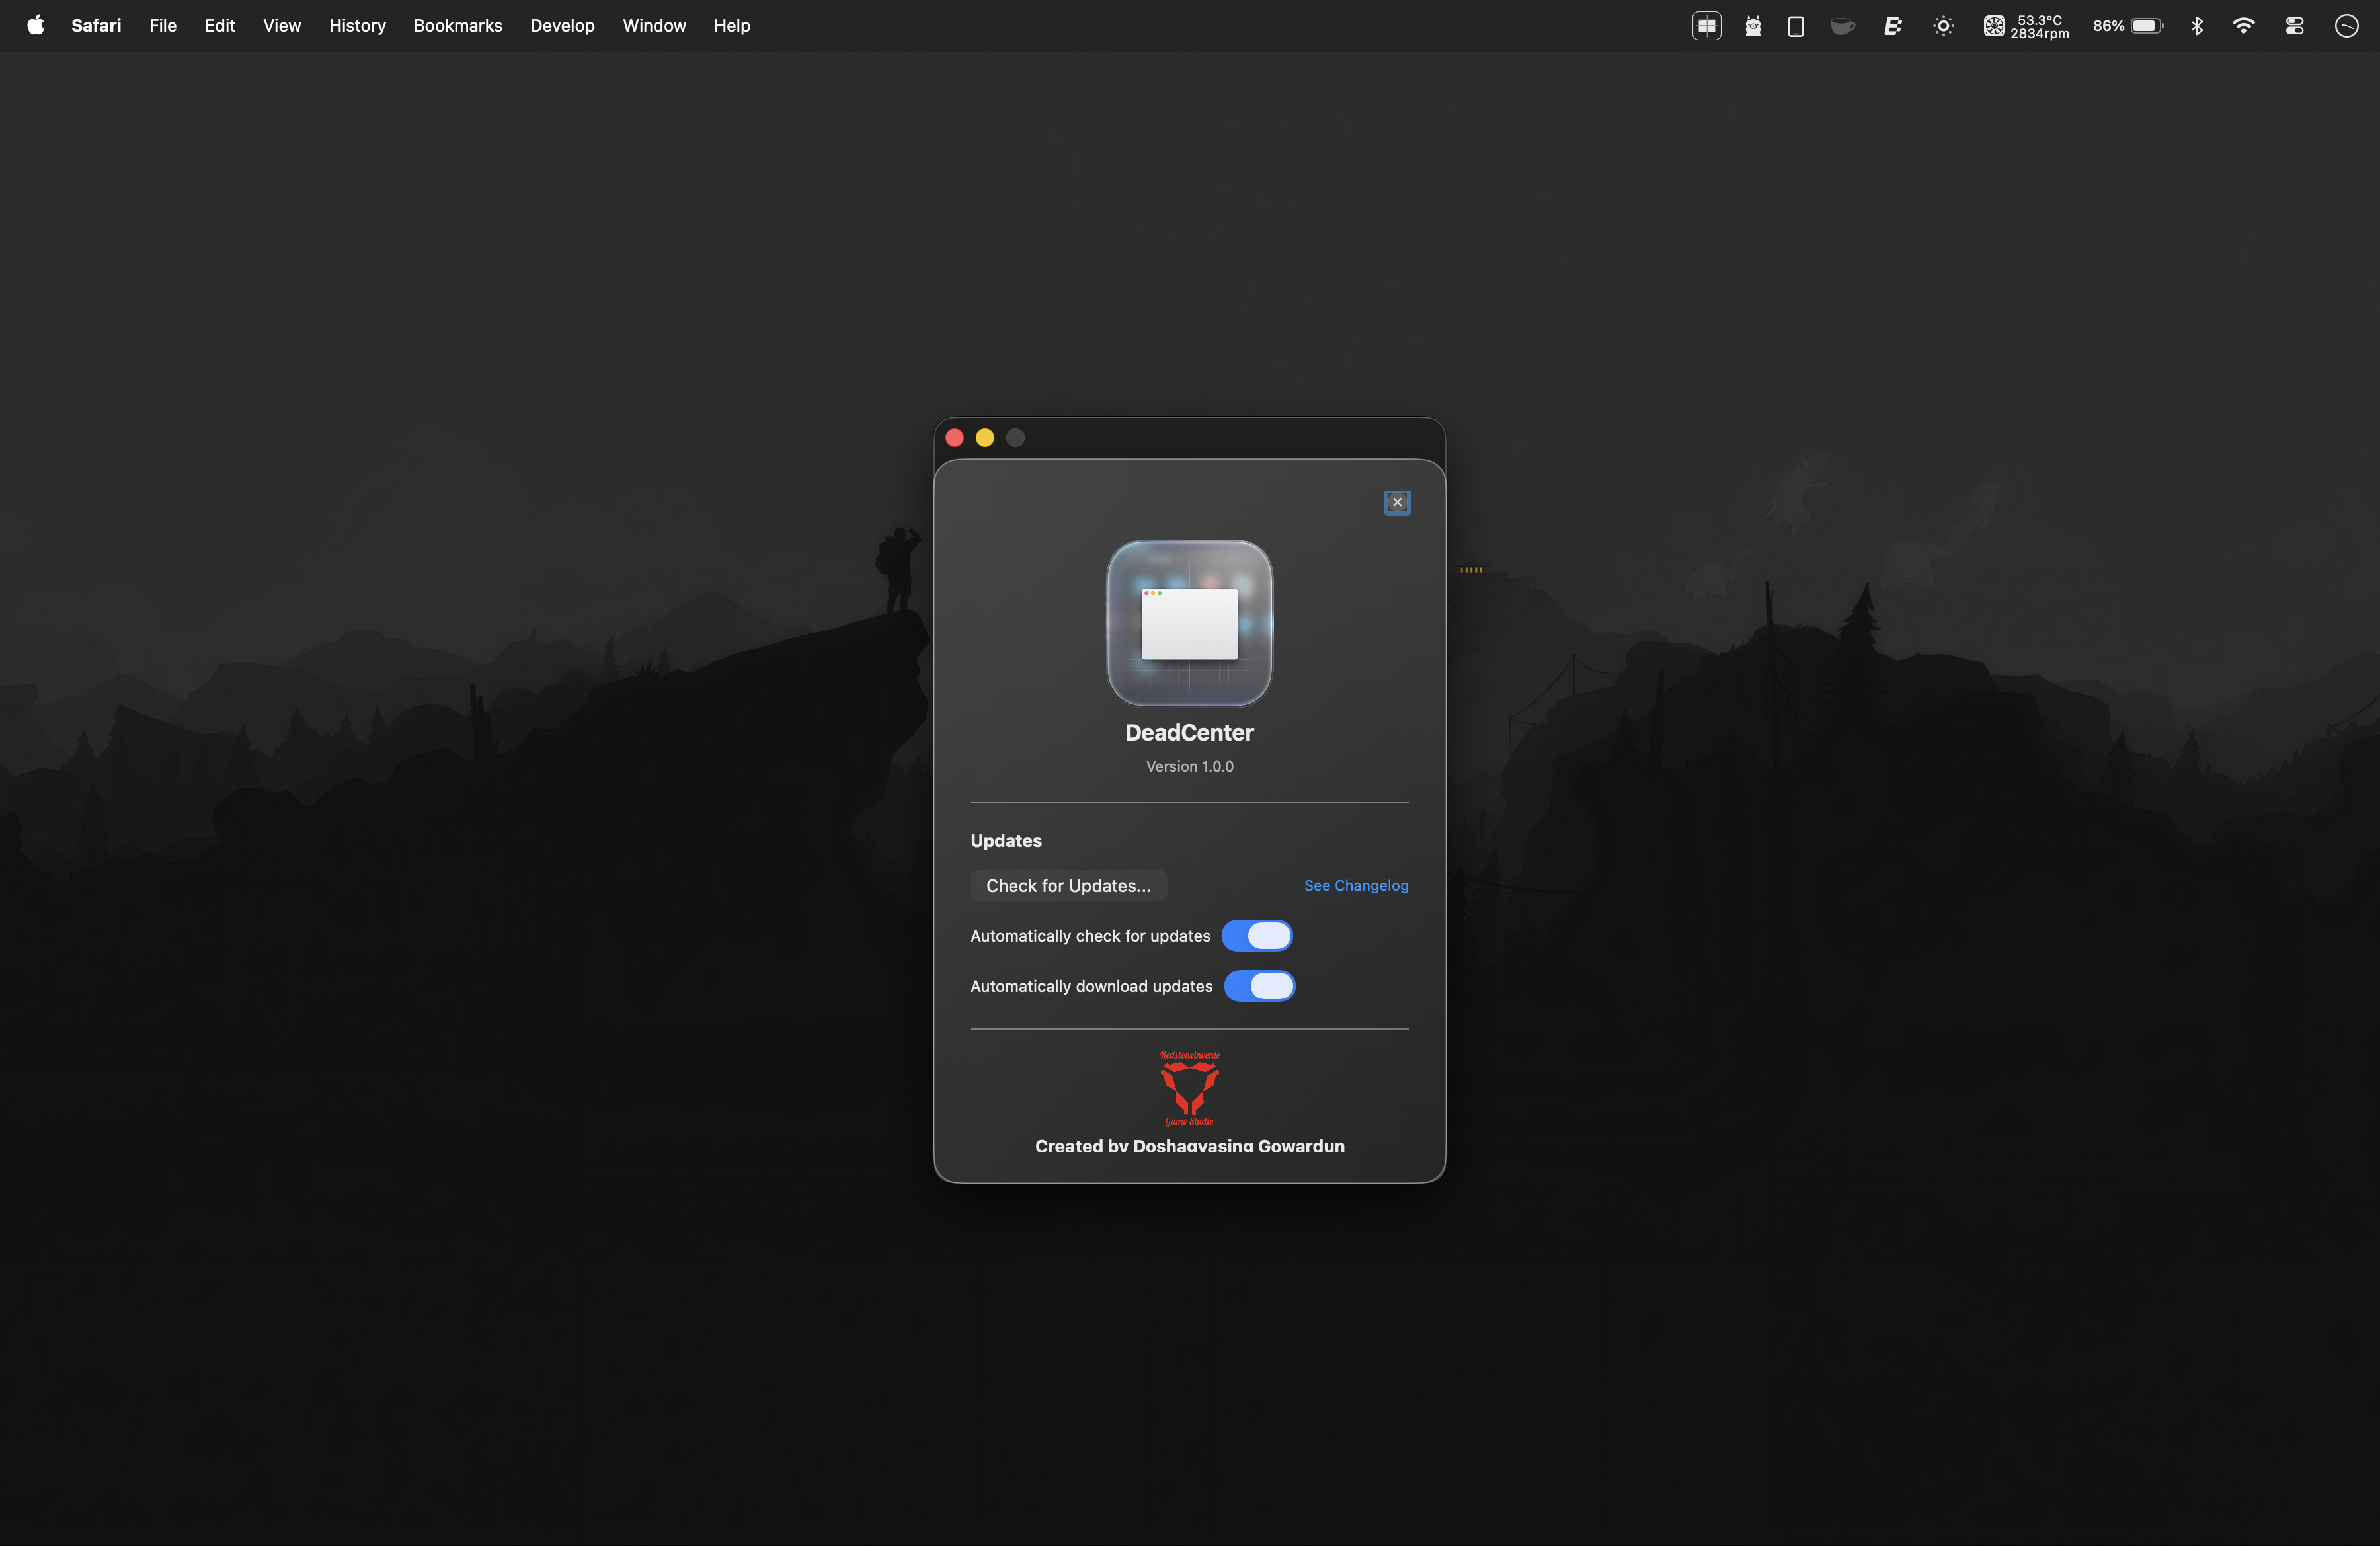Click the Version 1.0.0 text
2380x1546 pixels.
click(x=1189, y=766)
